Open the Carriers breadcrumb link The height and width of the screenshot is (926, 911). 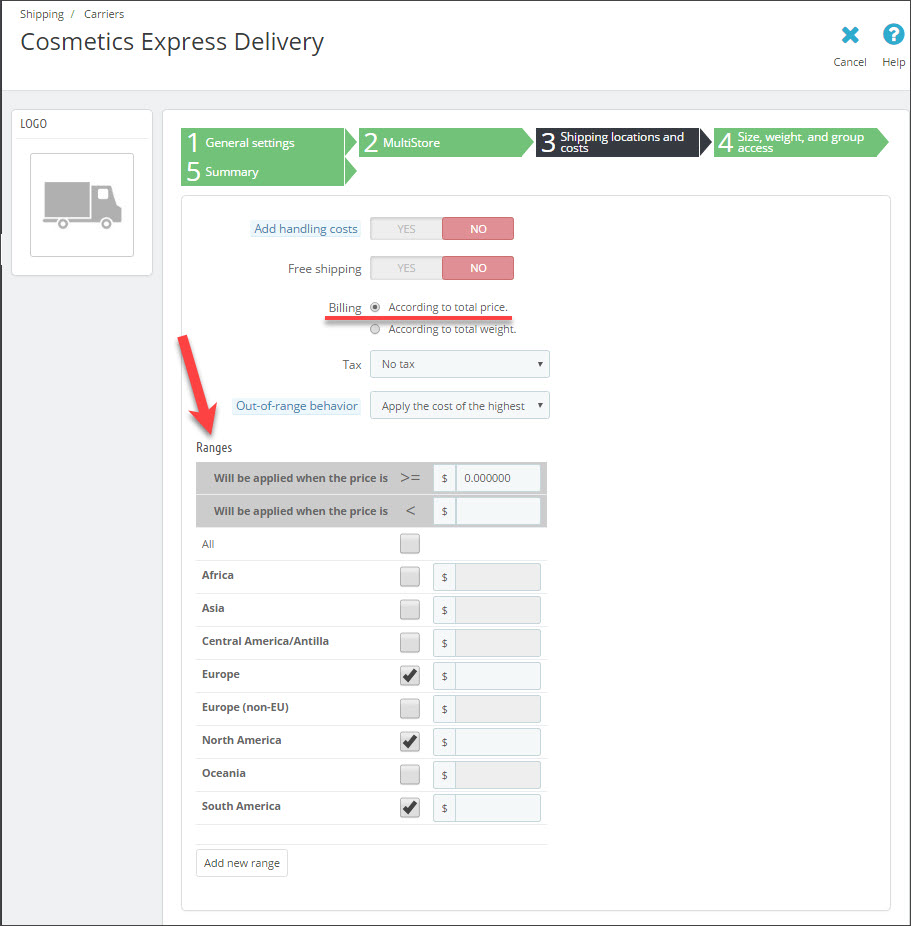104,13
